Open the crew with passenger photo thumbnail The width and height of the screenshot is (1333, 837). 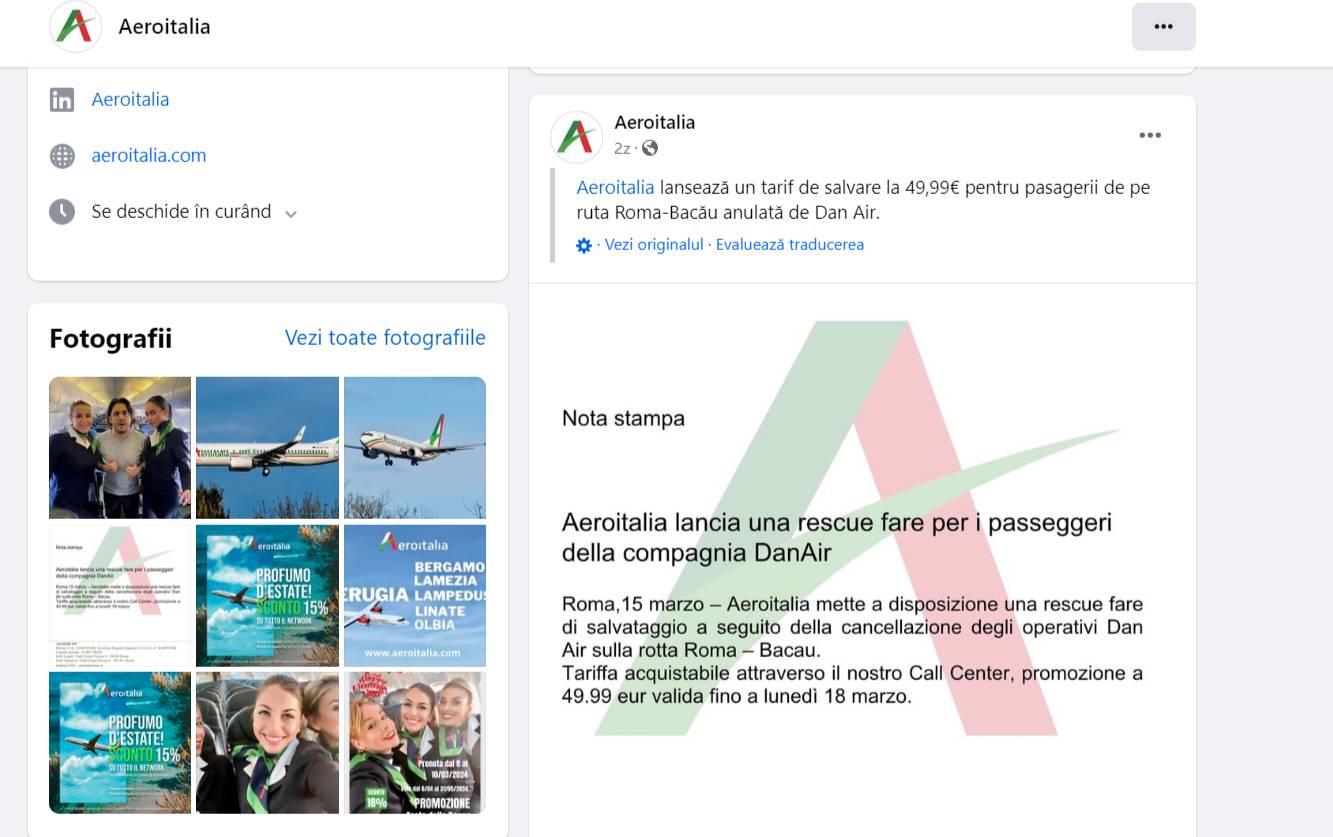point(120,447)
